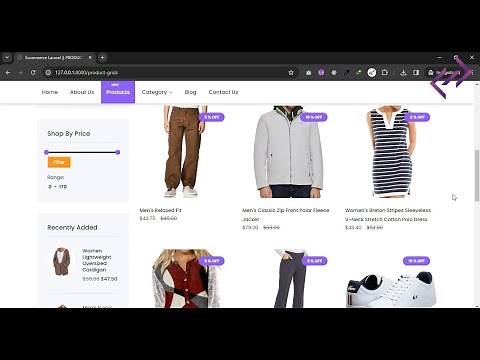
Task: Open the Blog page
Action: (x=190, y=92)
